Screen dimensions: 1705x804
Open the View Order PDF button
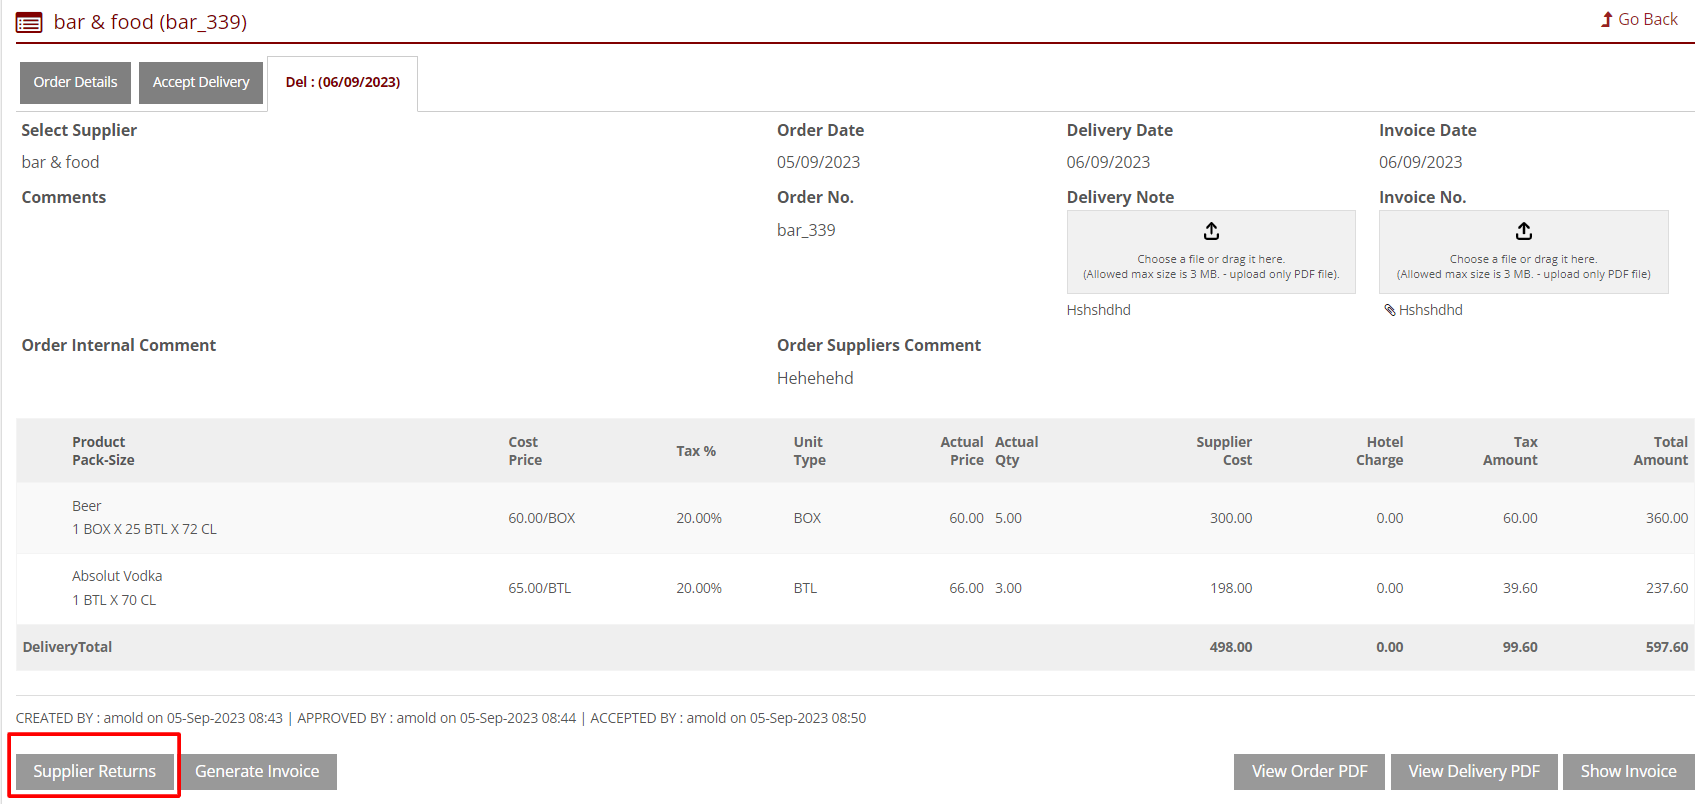(x=1309, y=771)
